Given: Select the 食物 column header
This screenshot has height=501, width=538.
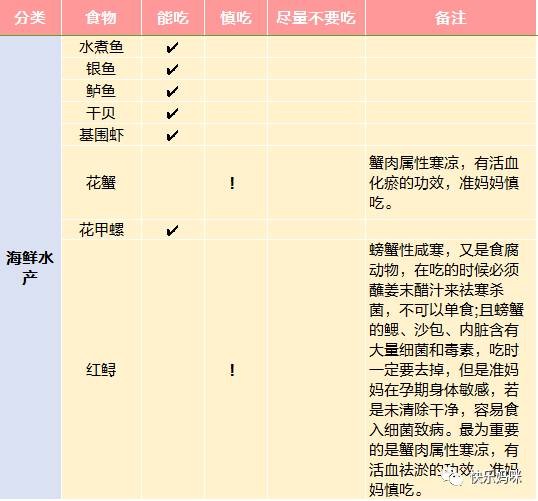Looking at the screenshot, I should point(101,18).
